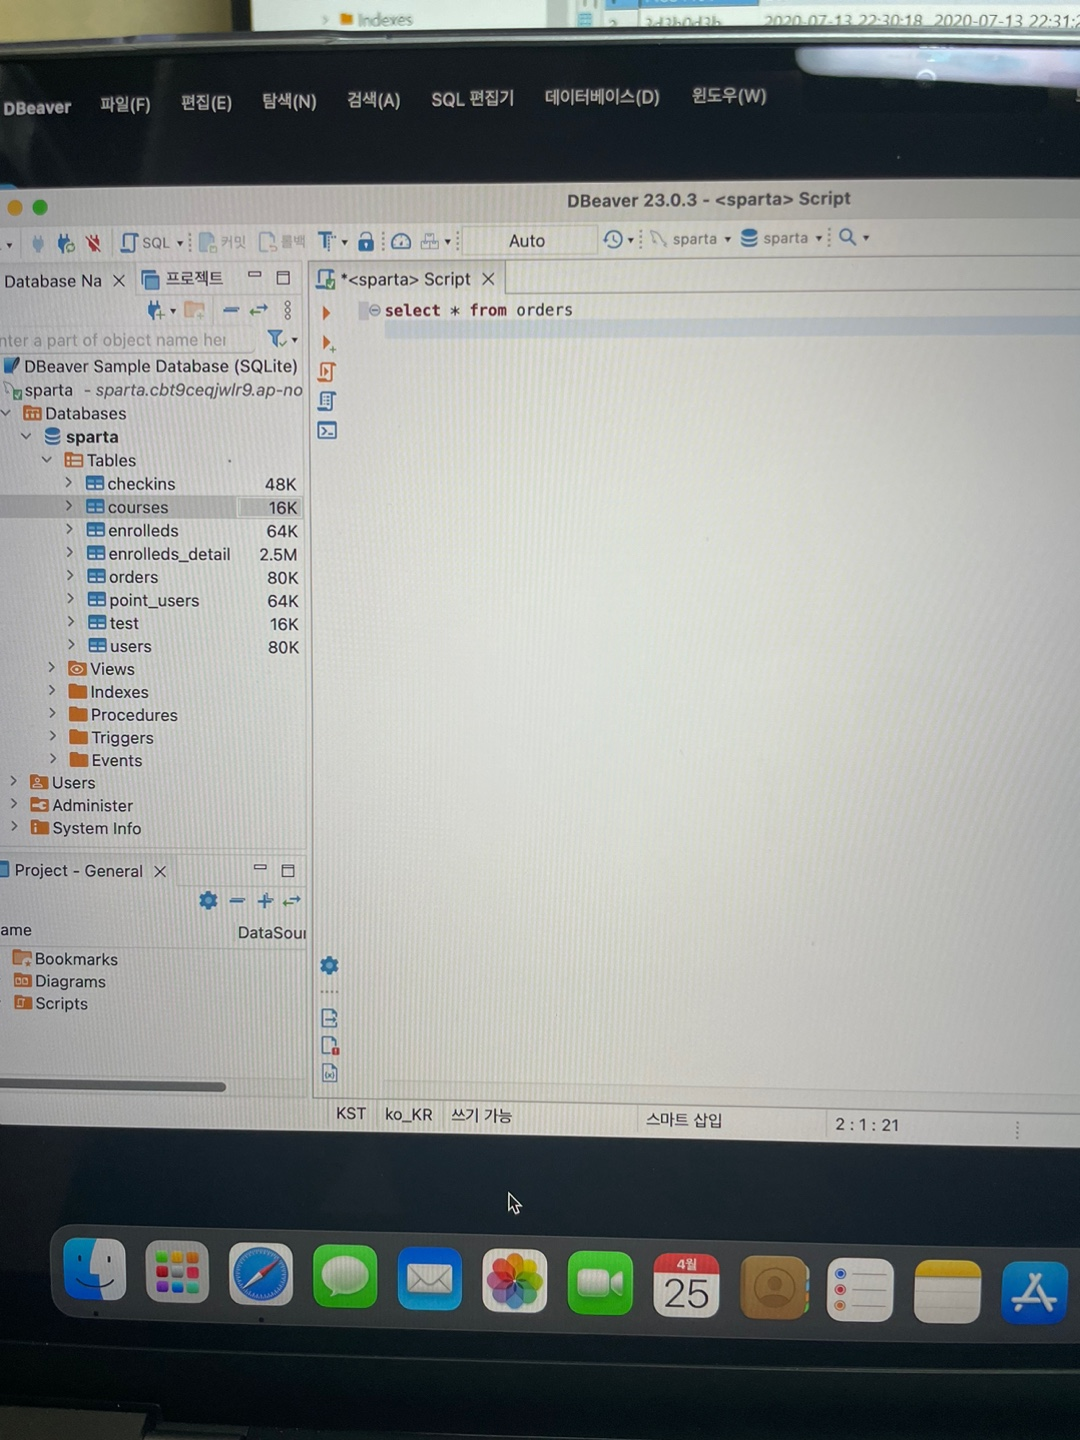Click the plus icon in Project panel
Image resolution: width=1080 pixels, height=1440 pixels.
coord(265,901)
